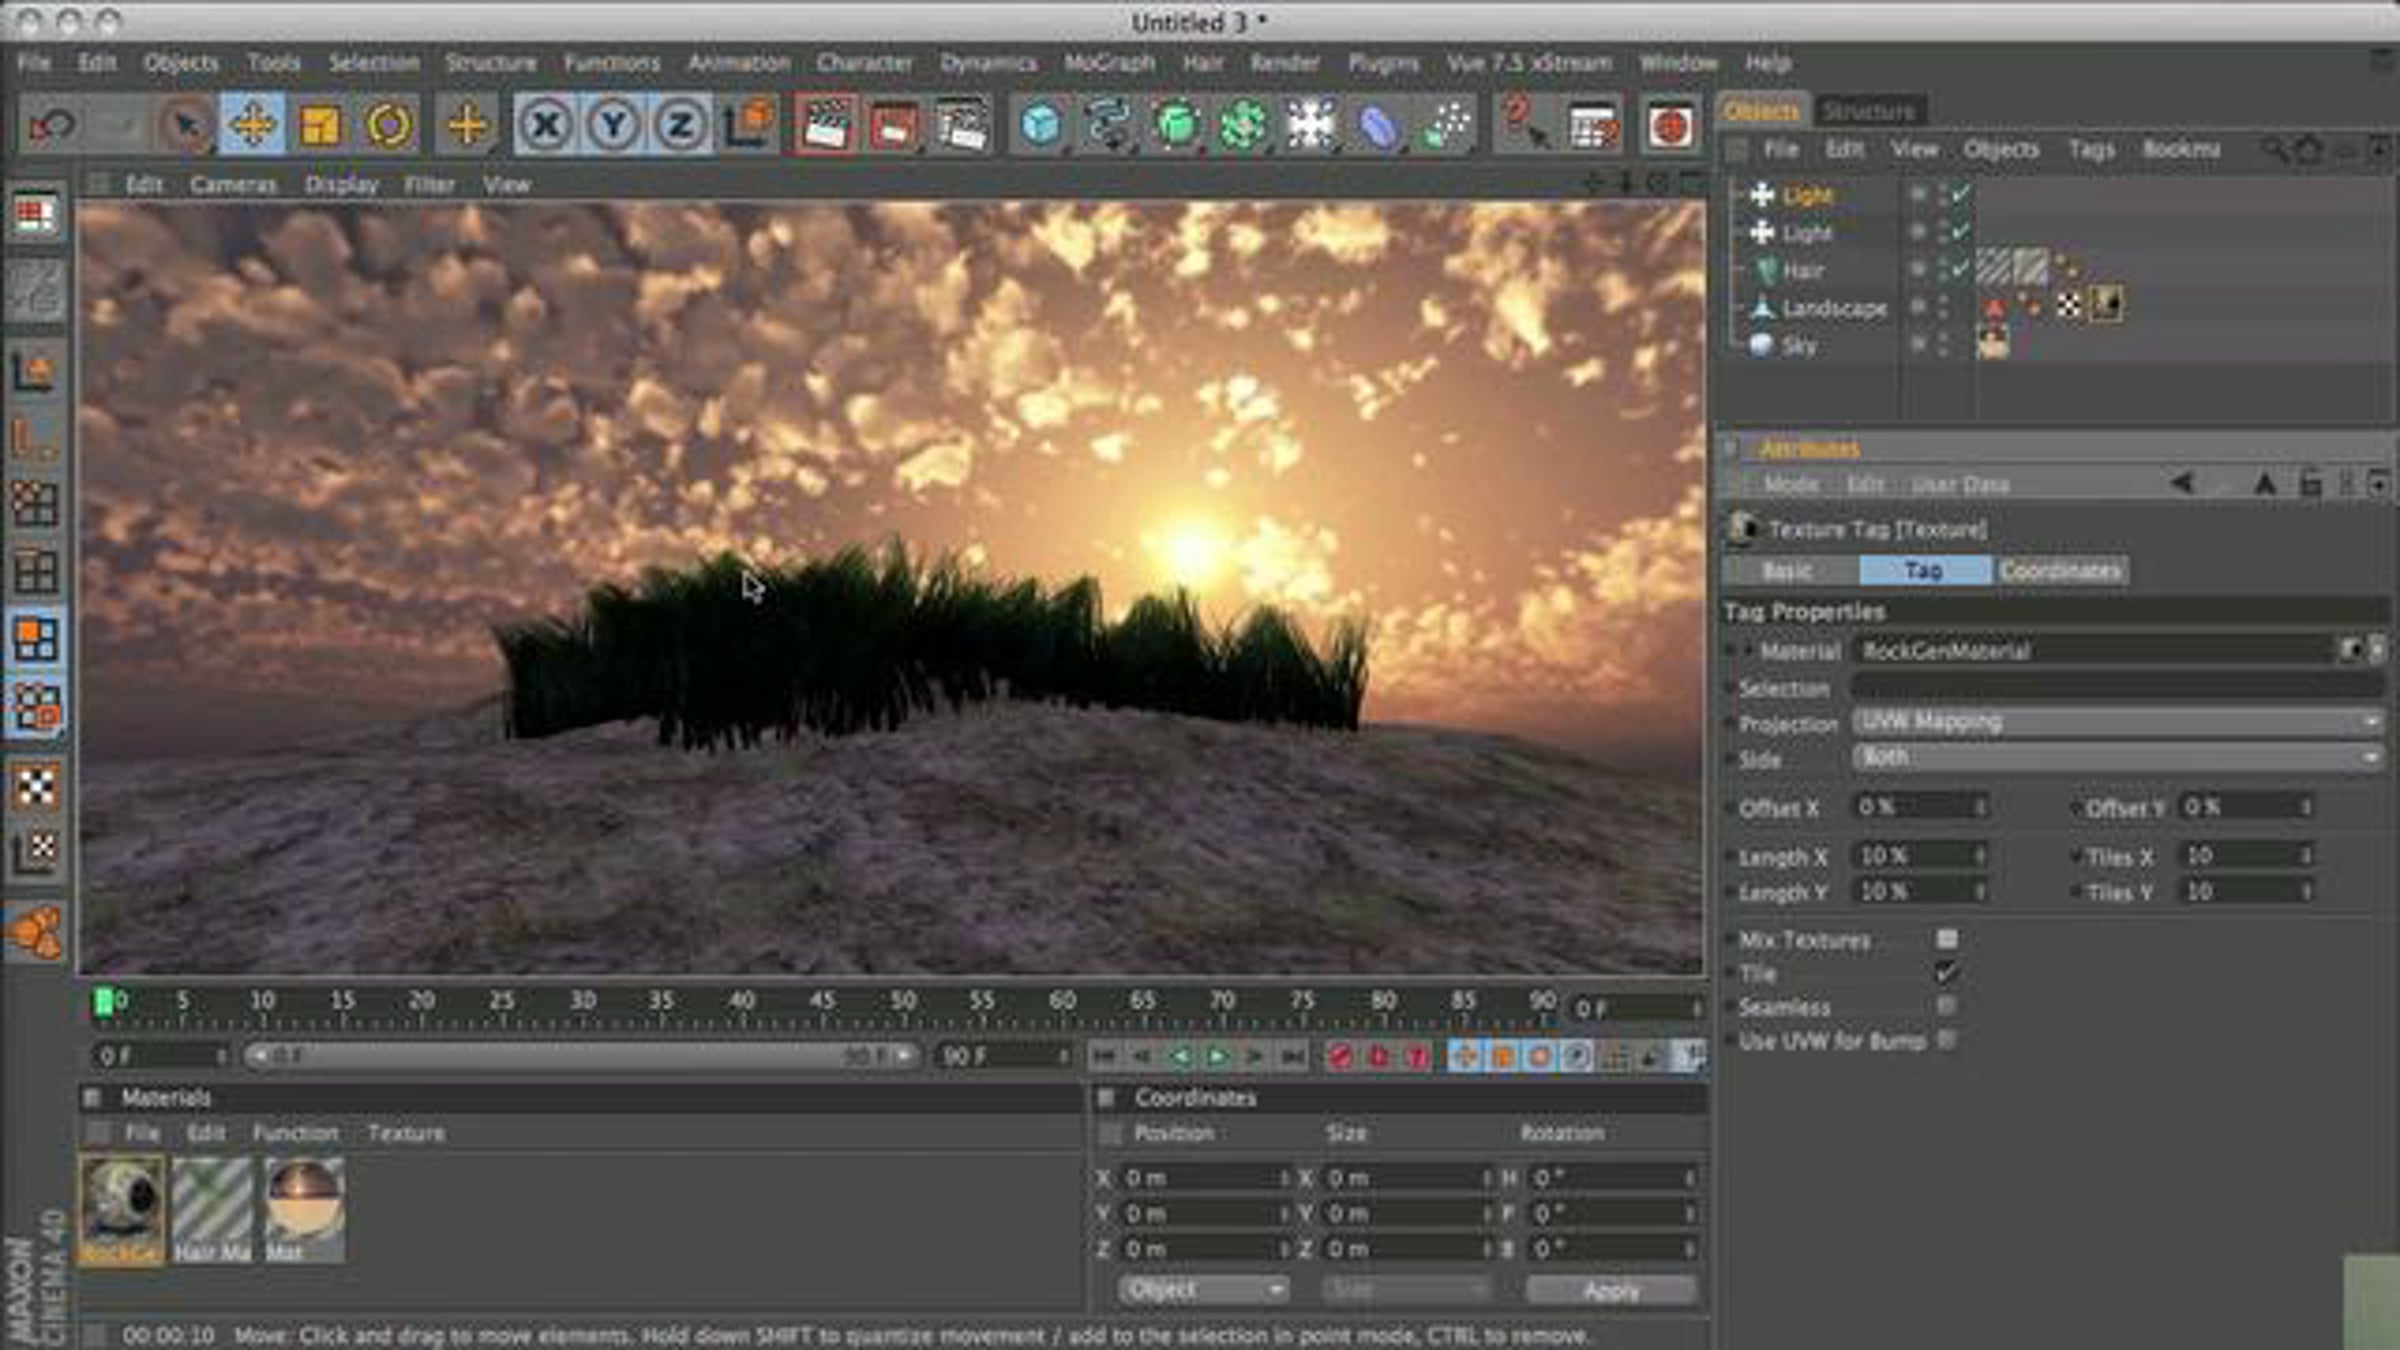Enable the Mix Textures checkbox
The image size is (2400, 1350).
pos(1946,939)
